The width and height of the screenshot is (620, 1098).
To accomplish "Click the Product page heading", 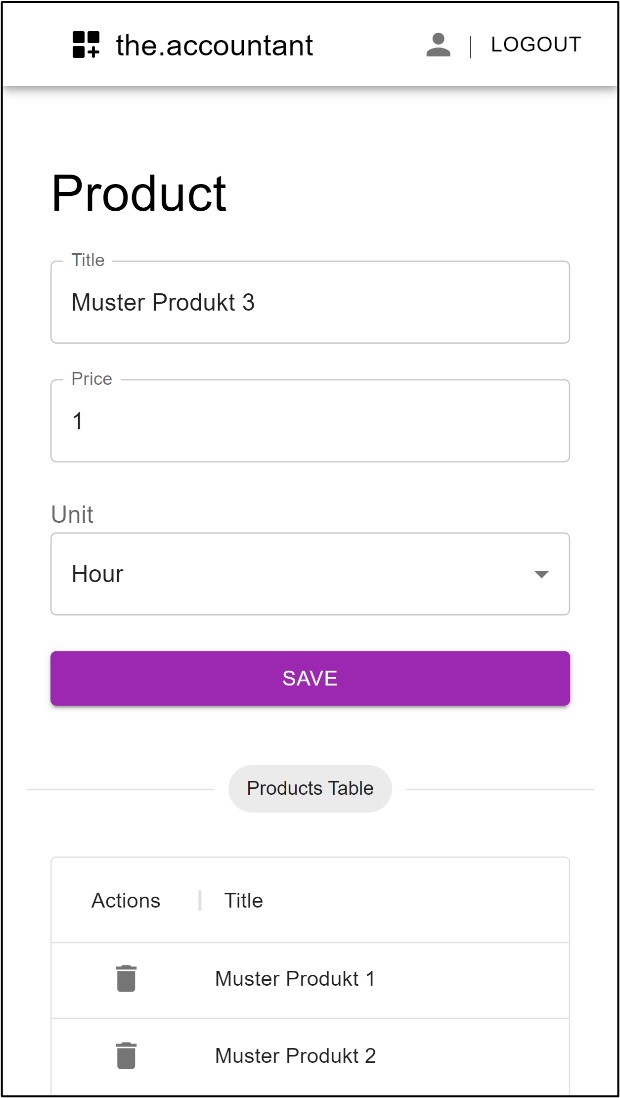I will click(x=139, y=193).
